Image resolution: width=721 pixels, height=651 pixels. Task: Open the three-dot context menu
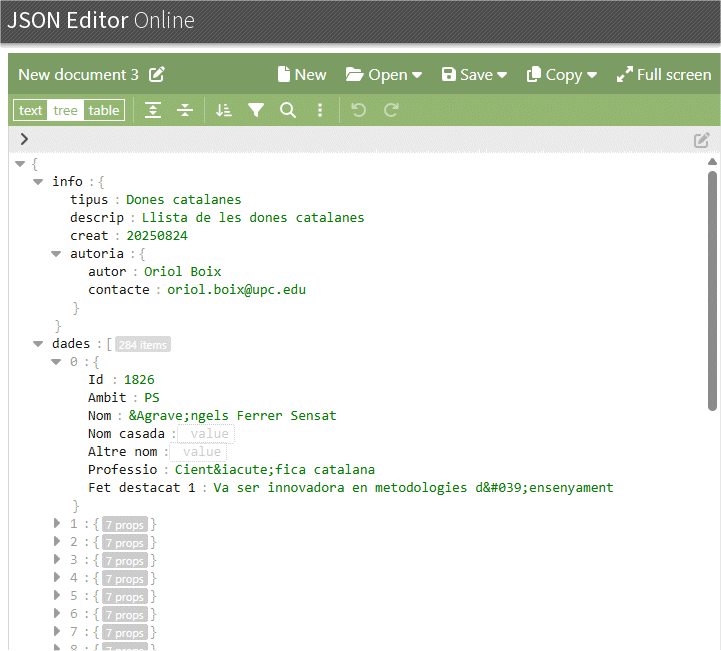[x=320, y=110]
